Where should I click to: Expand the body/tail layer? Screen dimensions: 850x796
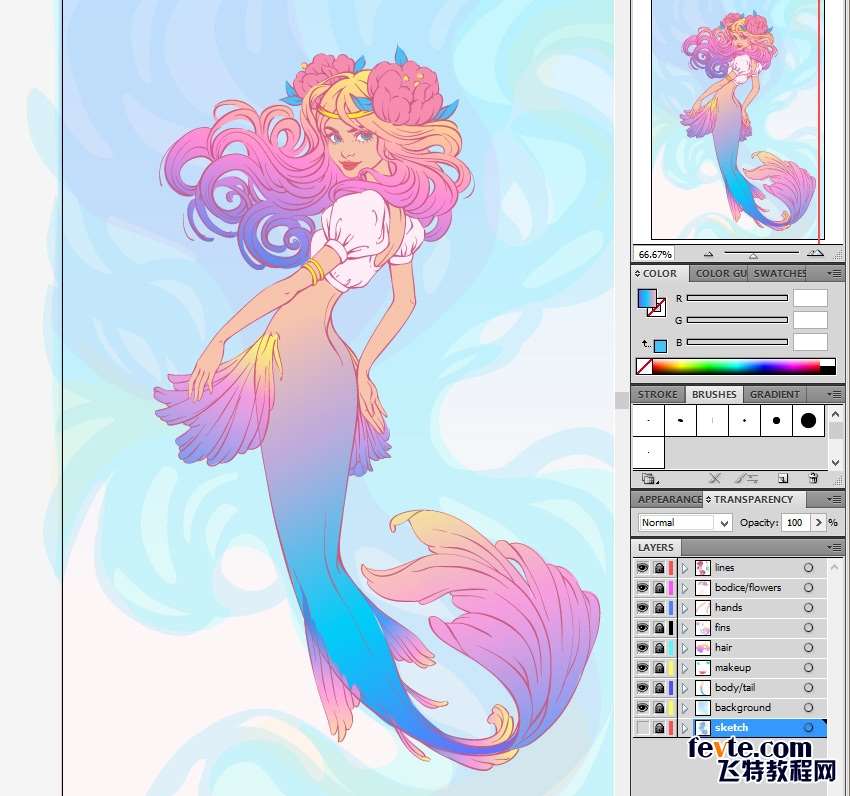click(x=685, y=688)
